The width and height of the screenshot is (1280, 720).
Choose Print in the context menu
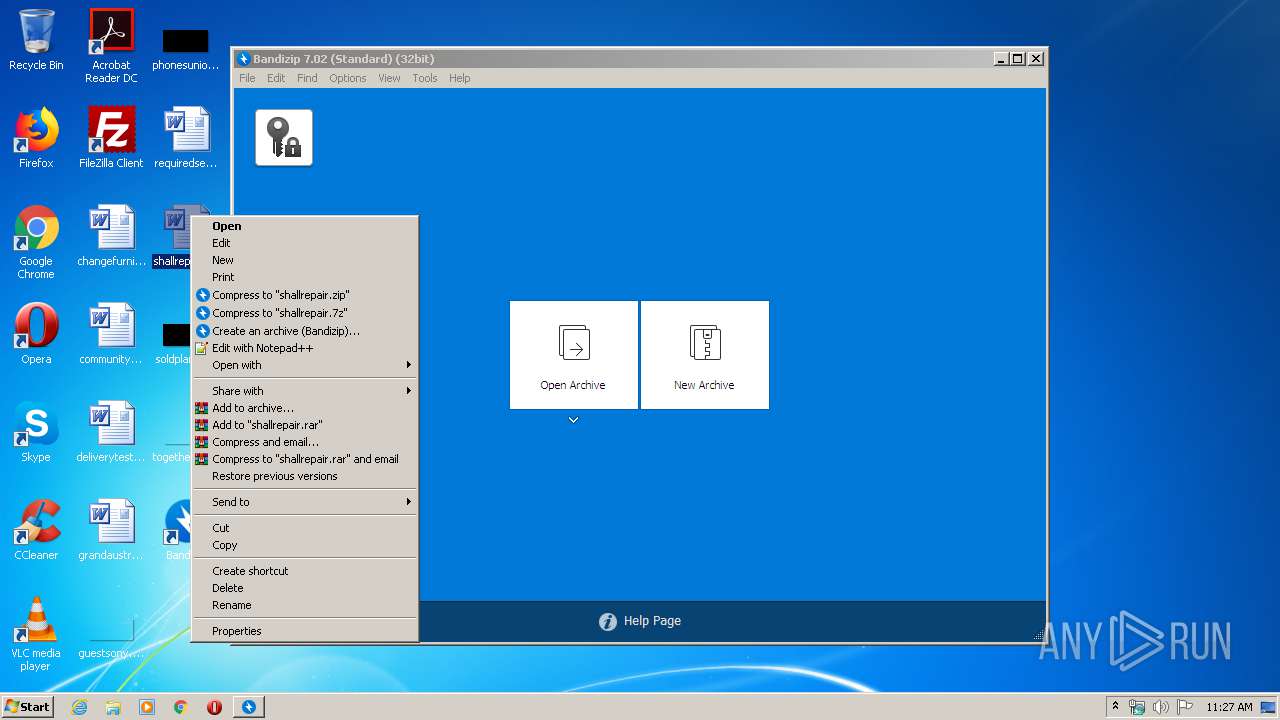(x=305, y=277)
